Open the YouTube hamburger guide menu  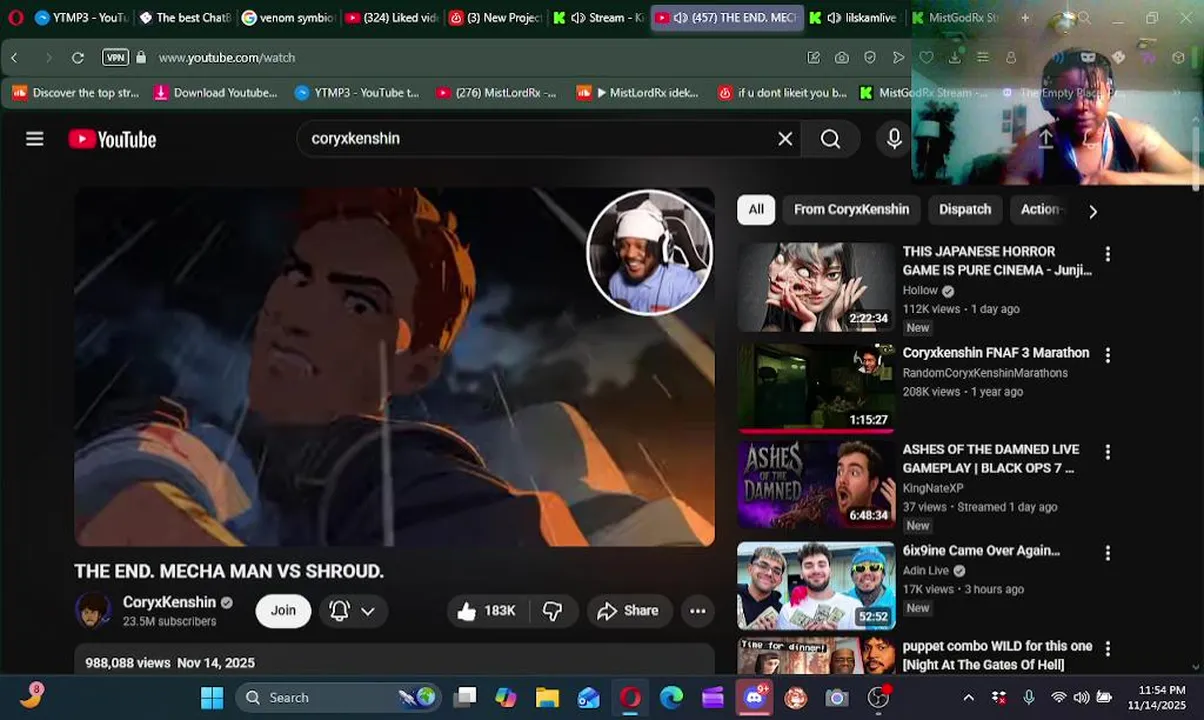(35, 139)
